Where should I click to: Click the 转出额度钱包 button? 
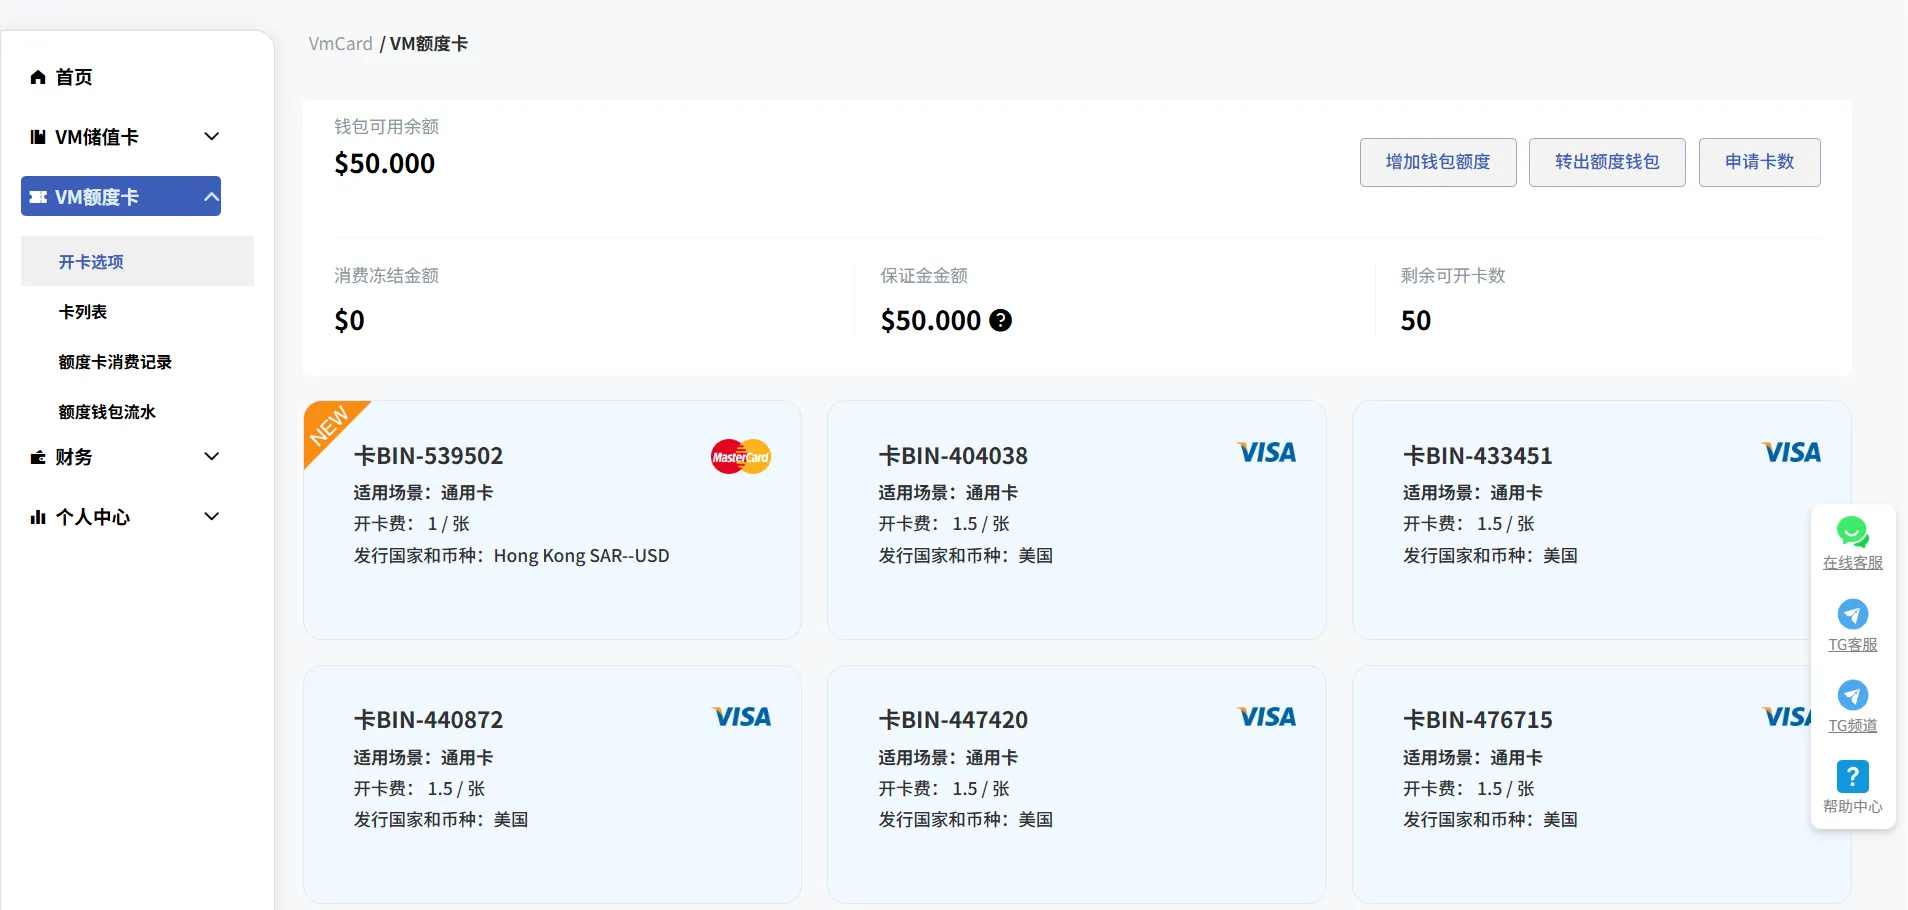(x=1606, y=162)
